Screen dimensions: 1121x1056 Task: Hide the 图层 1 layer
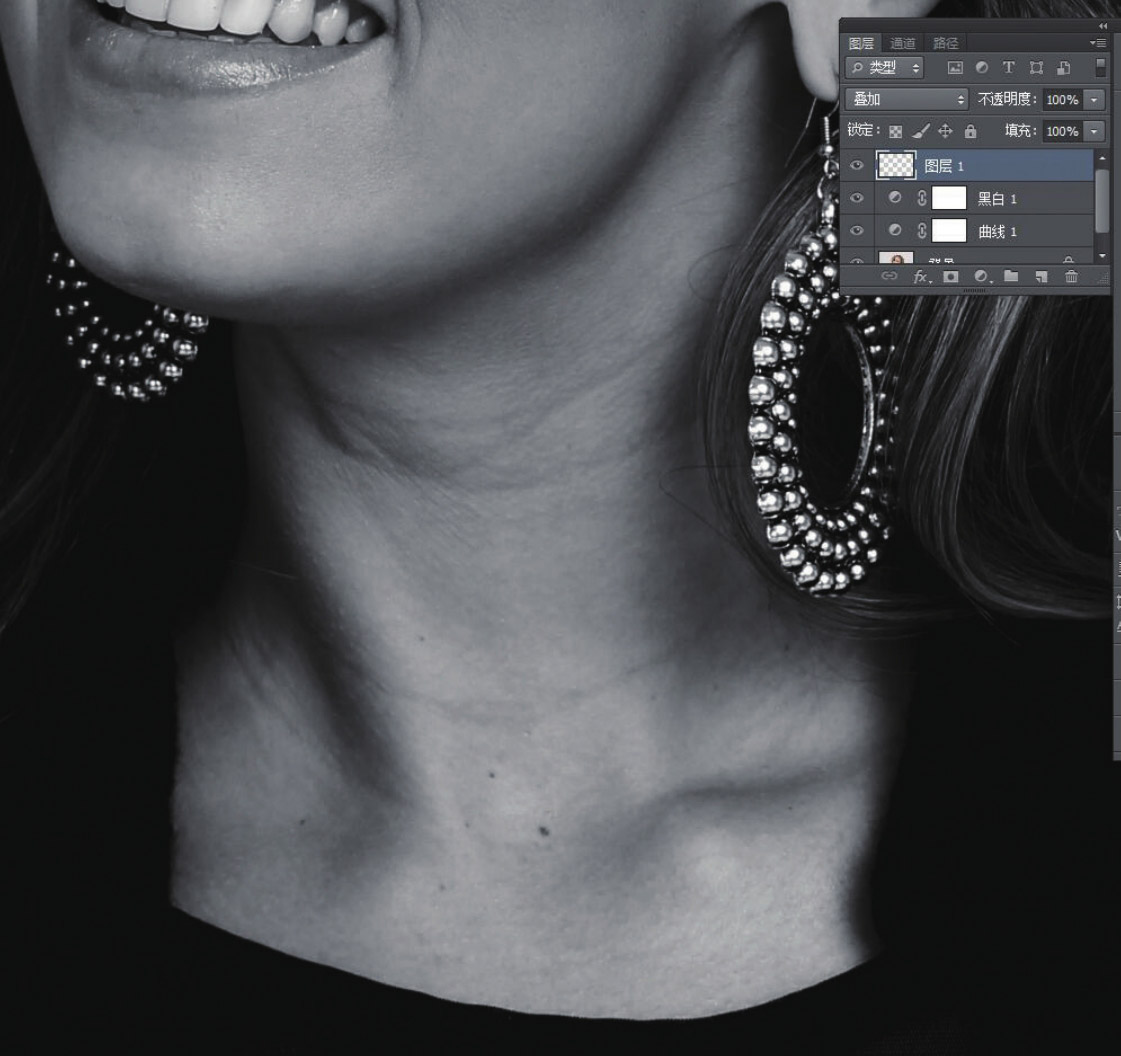point(857,166)
